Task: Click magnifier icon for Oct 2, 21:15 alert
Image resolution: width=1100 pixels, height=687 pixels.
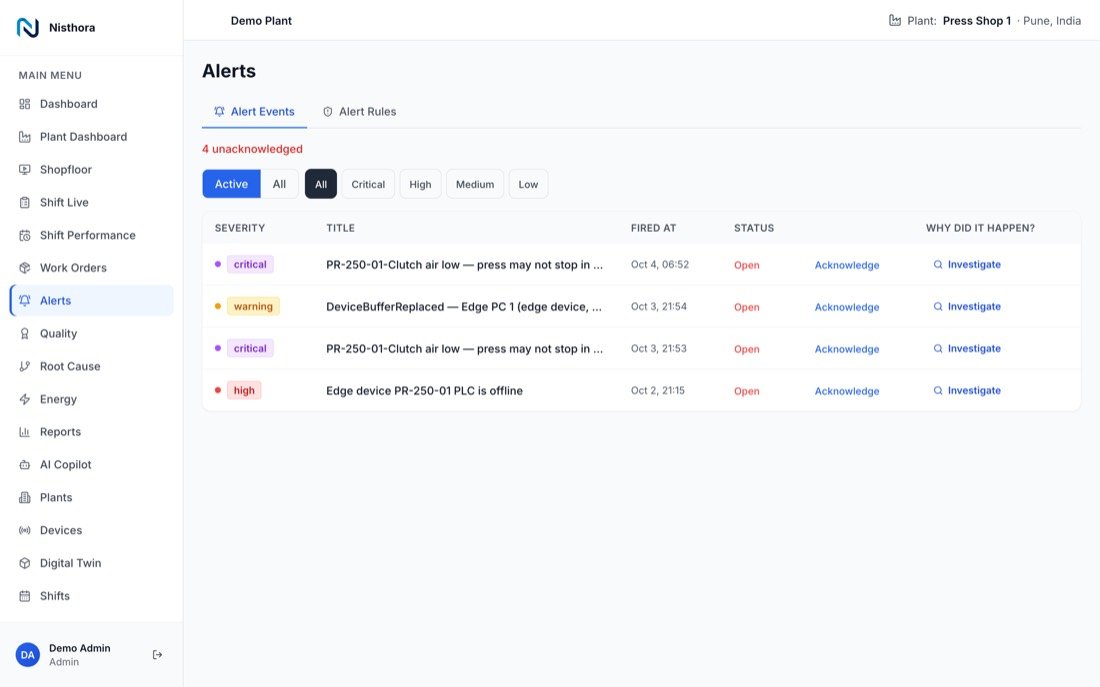Action: point(938,390)
